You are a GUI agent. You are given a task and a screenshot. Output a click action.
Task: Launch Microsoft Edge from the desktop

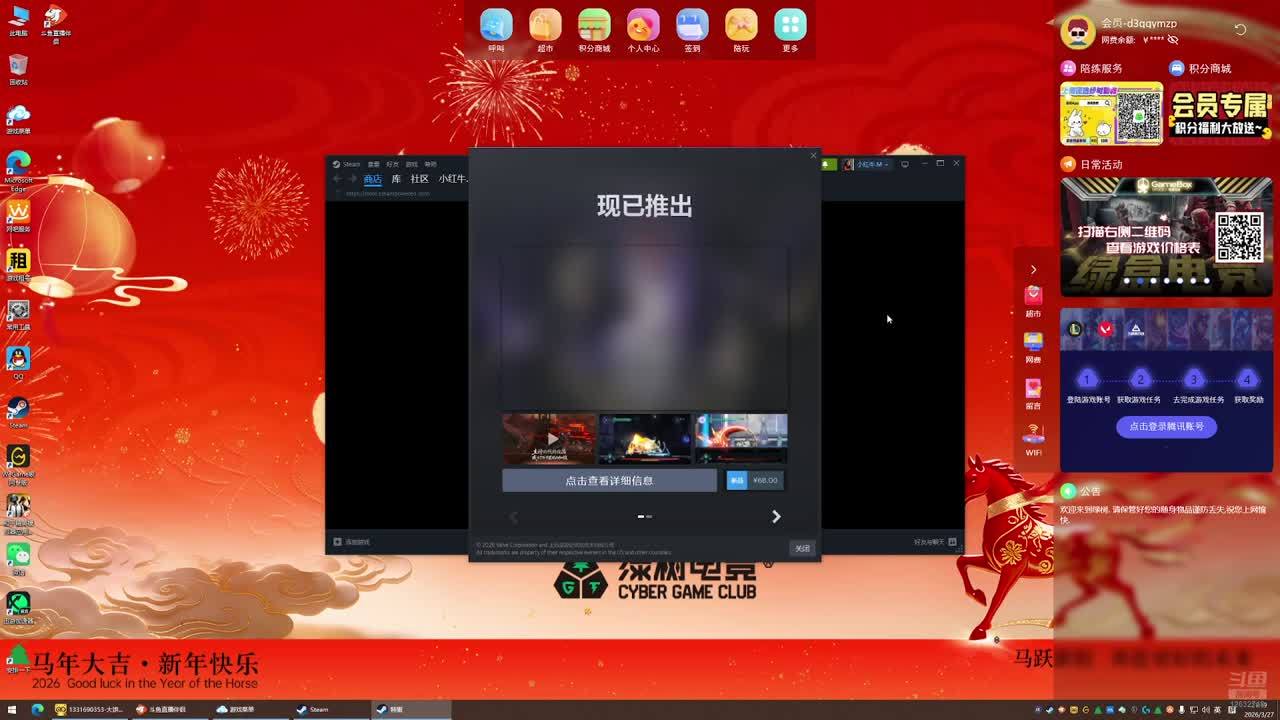[18, 171]
